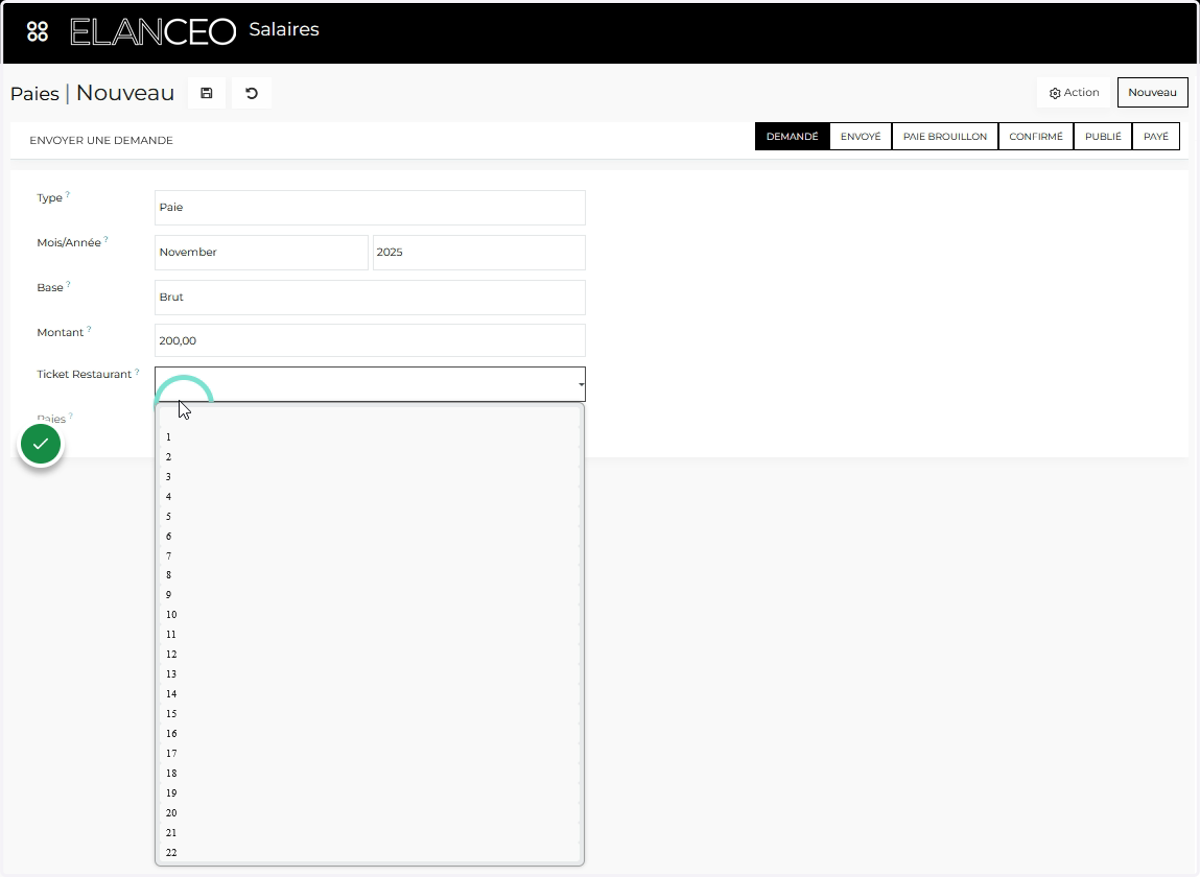The width and height of the screenshot is (1200, 877).
Task: Select the Confirmé status stage
Action: point(1036,137)
